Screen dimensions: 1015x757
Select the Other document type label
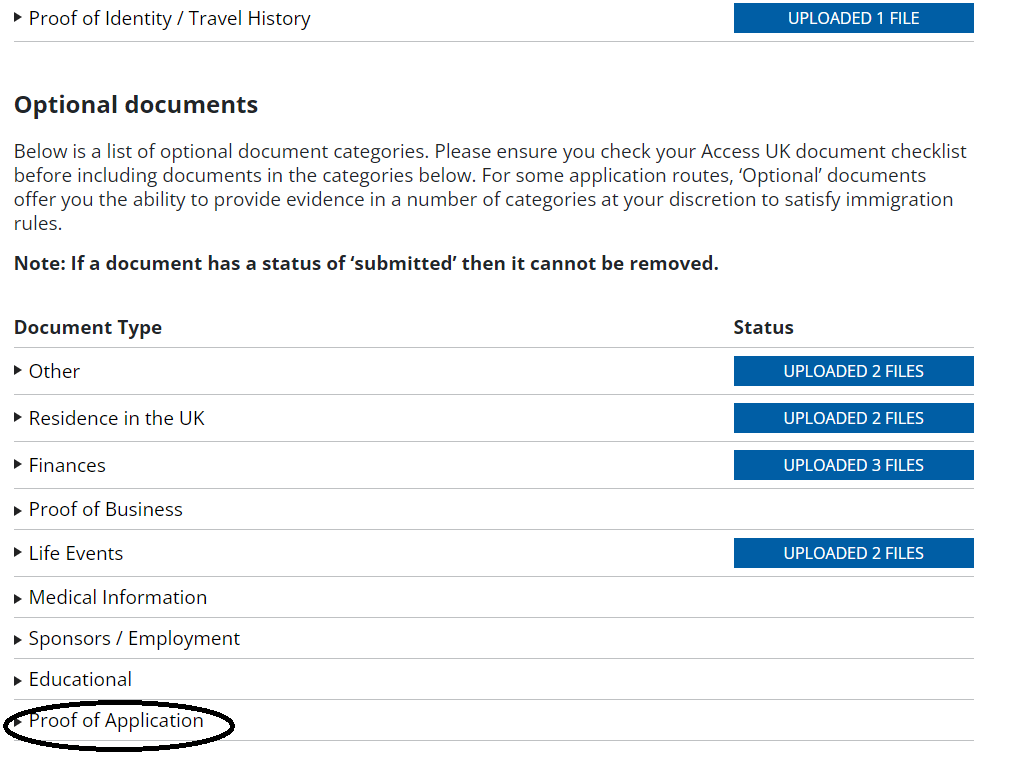pos(54,371)
